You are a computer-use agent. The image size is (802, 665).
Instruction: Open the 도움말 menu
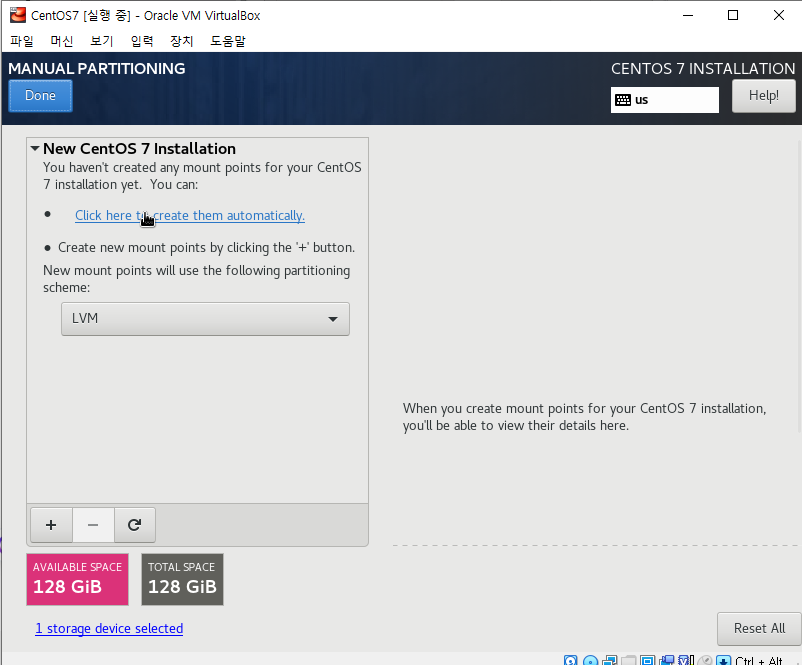228,41
